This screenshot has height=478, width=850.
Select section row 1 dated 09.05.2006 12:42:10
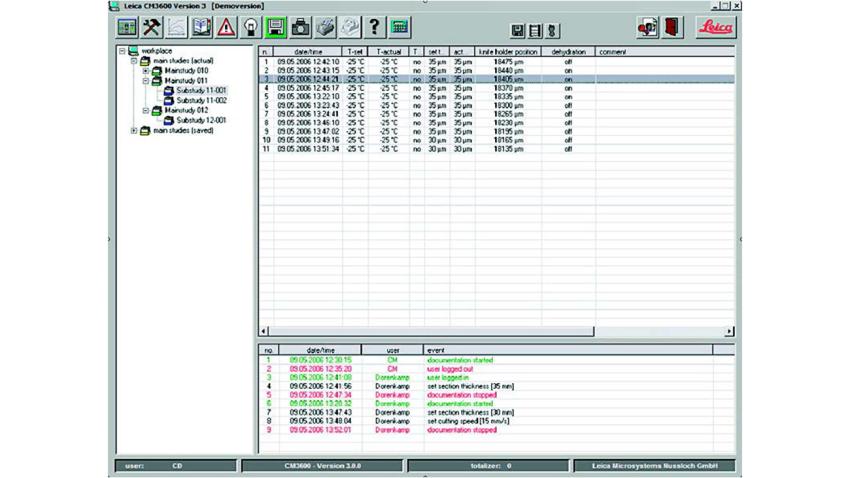click(497, 62)
